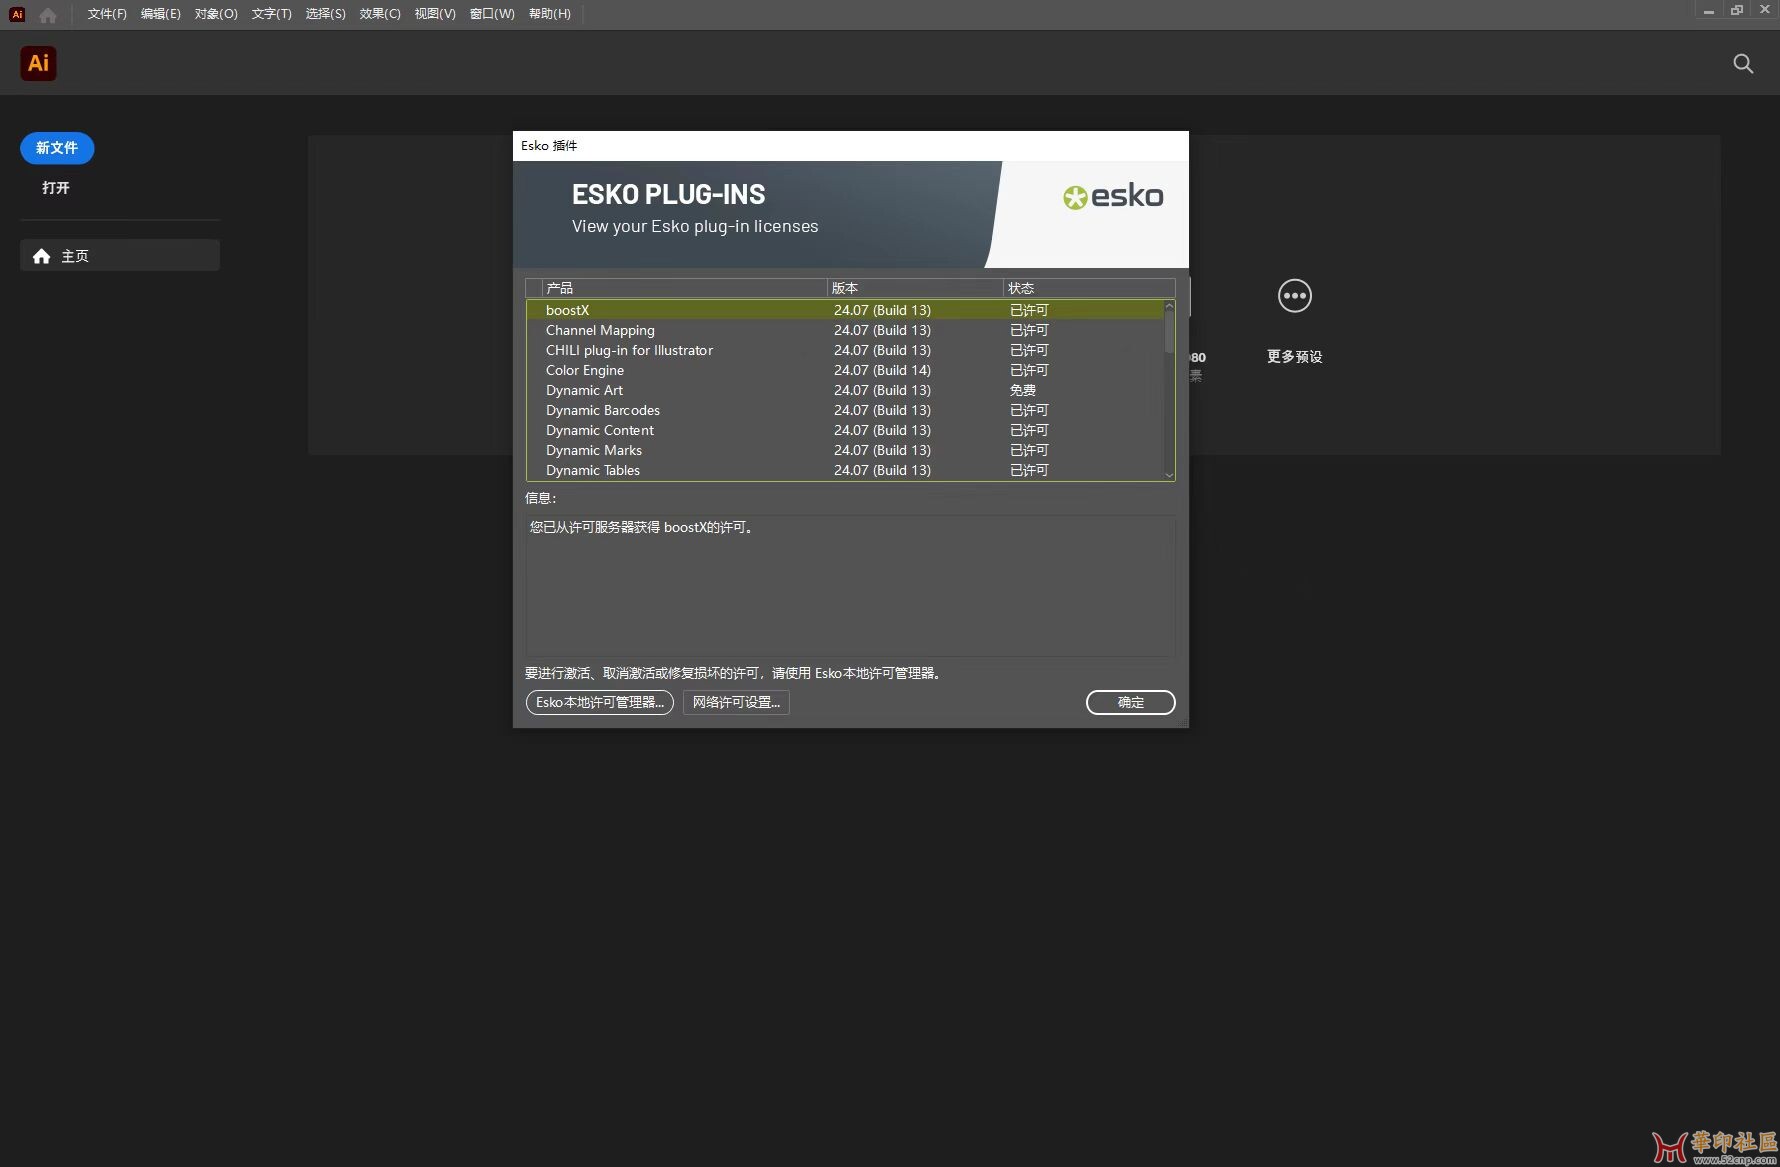
Task: Open the 文件(F) menu
Action: (107, 14)
